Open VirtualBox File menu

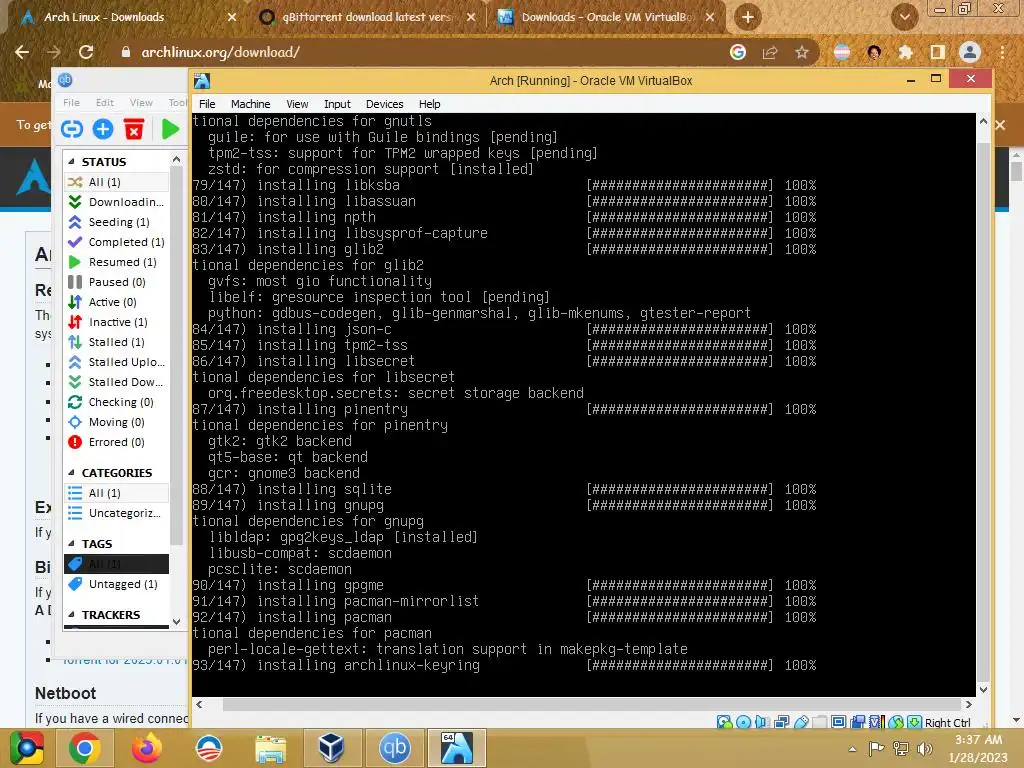click(x=207, y=104)
